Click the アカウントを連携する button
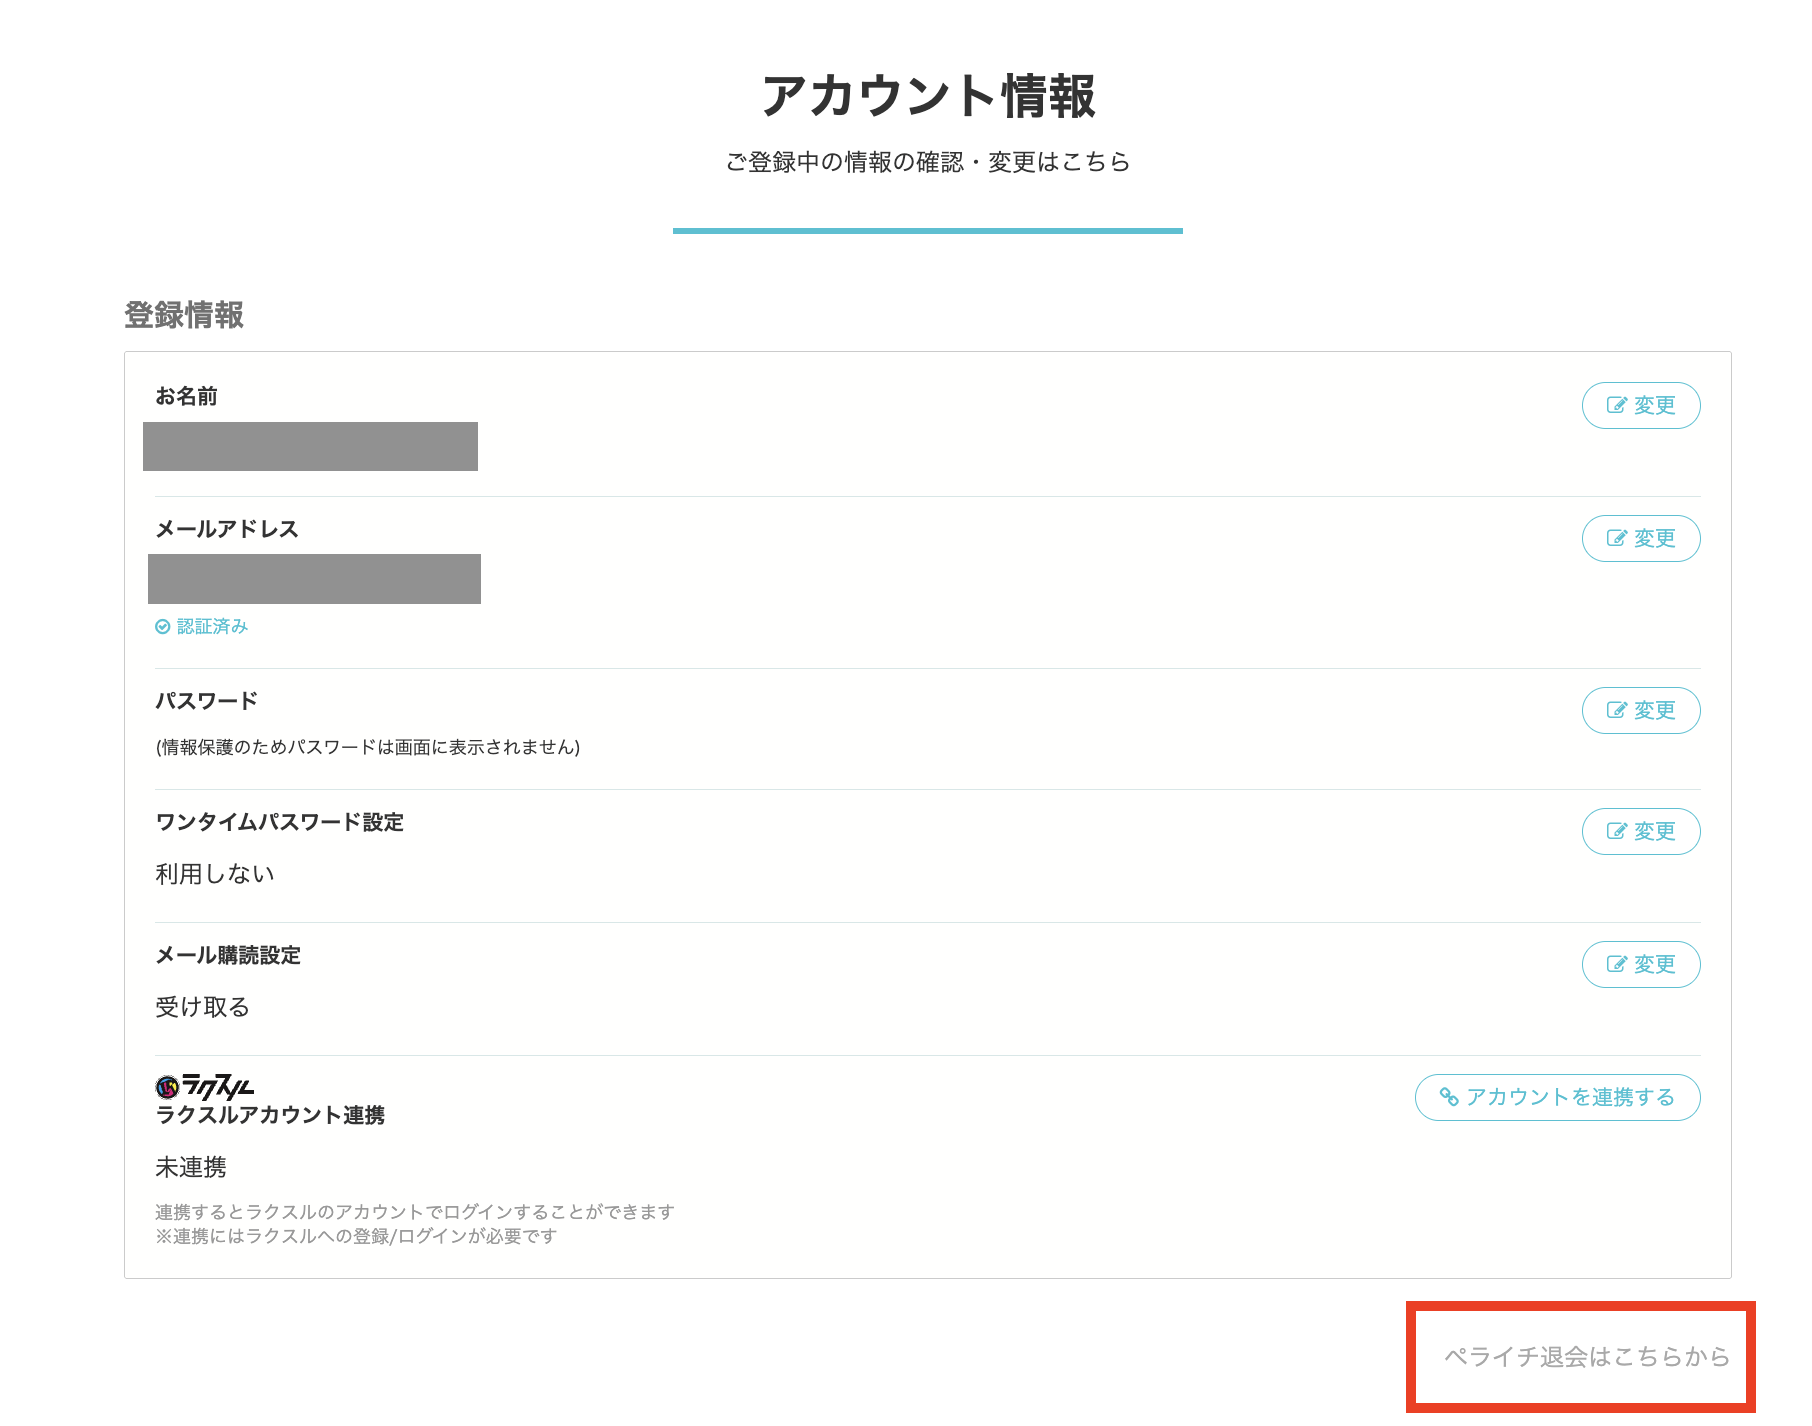The height and width of the screenshot is (1426, 1812). point(1557,1097)
